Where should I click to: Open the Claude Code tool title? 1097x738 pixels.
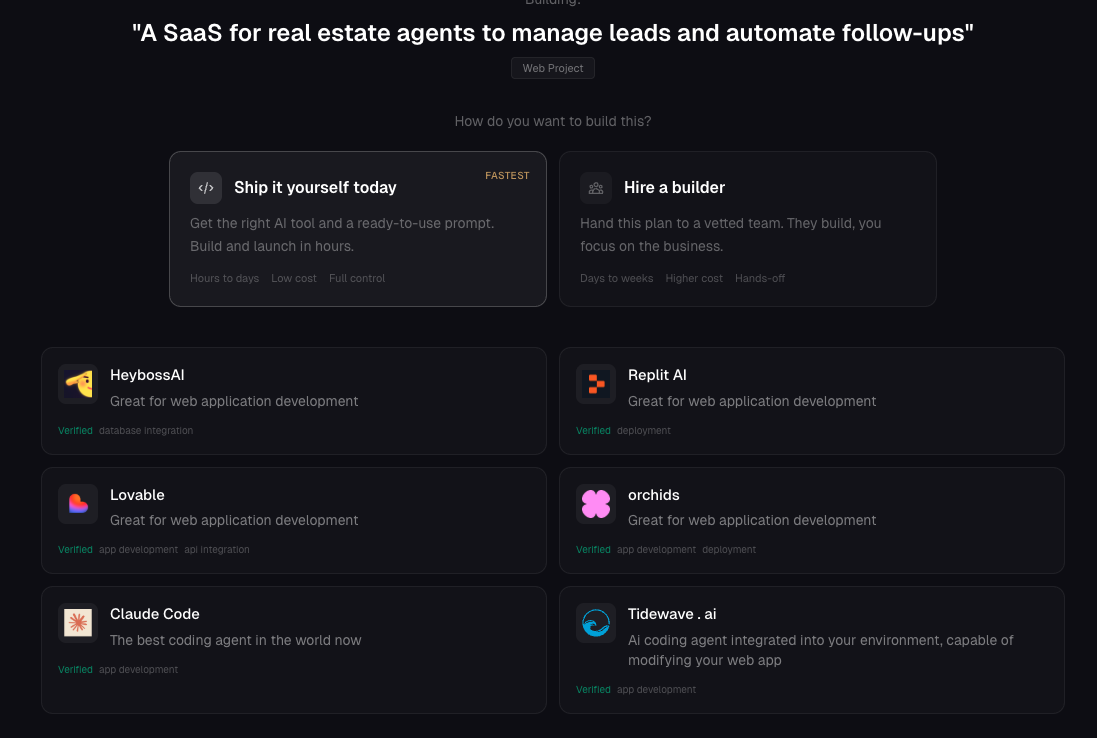(x=155, y=614)
